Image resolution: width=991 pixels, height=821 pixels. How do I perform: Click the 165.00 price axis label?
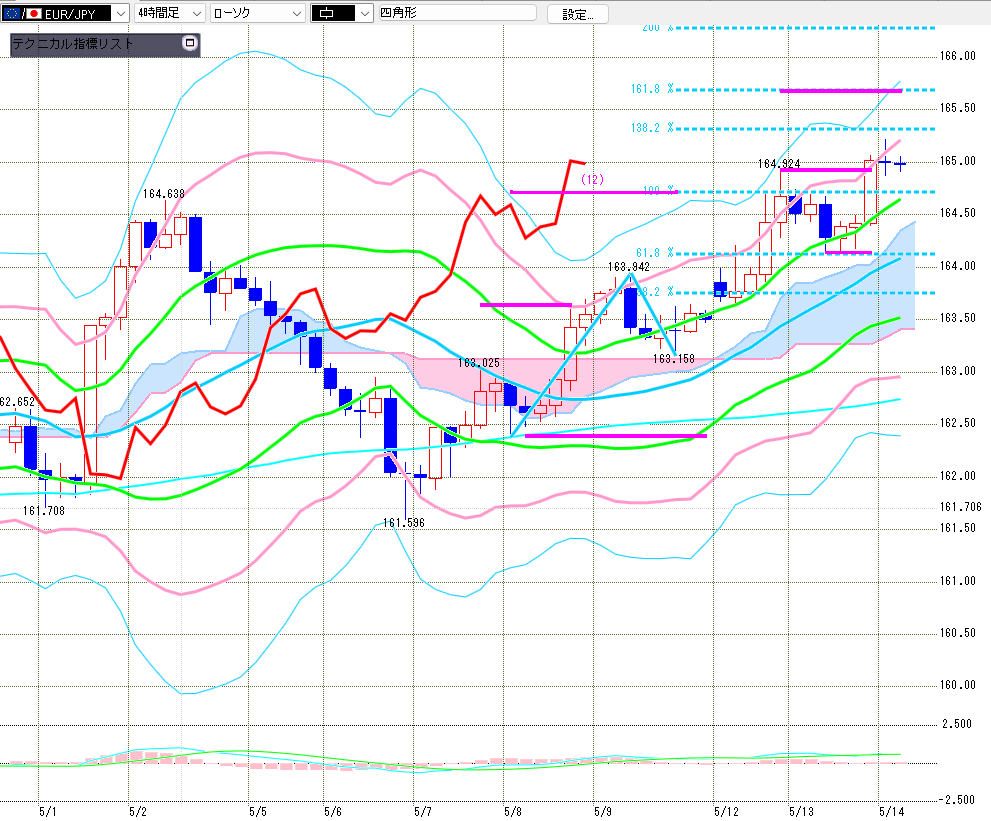[x=958, y=161]
